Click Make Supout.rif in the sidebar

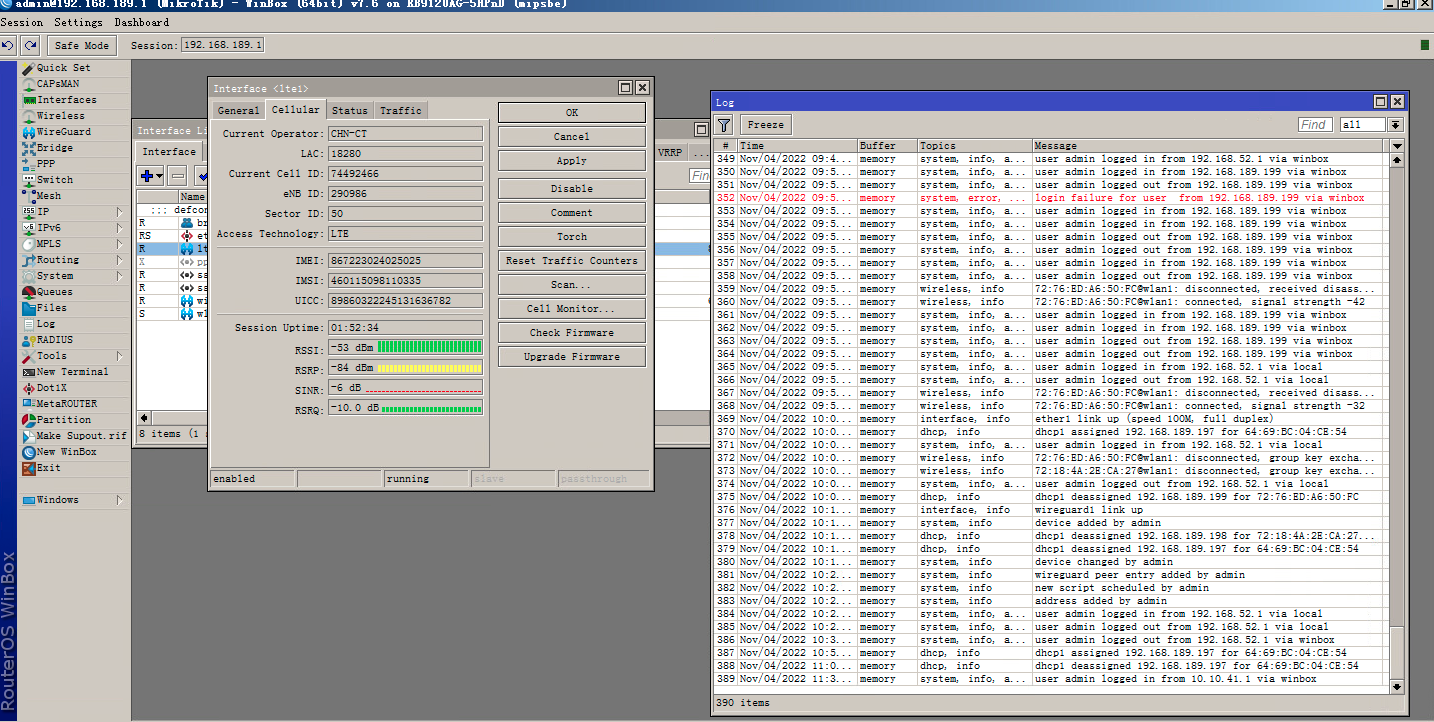[81, 436]
